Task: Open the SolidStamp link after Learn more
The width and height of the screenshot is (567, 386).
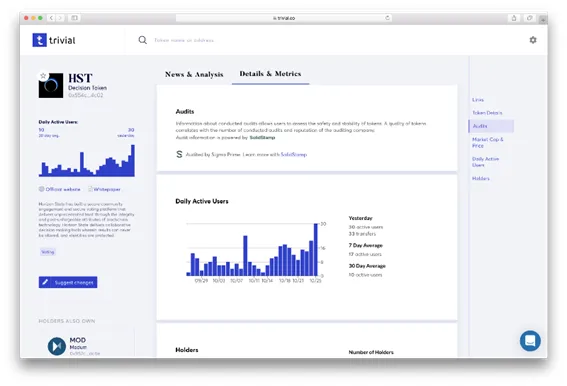Action: point(294,154)
